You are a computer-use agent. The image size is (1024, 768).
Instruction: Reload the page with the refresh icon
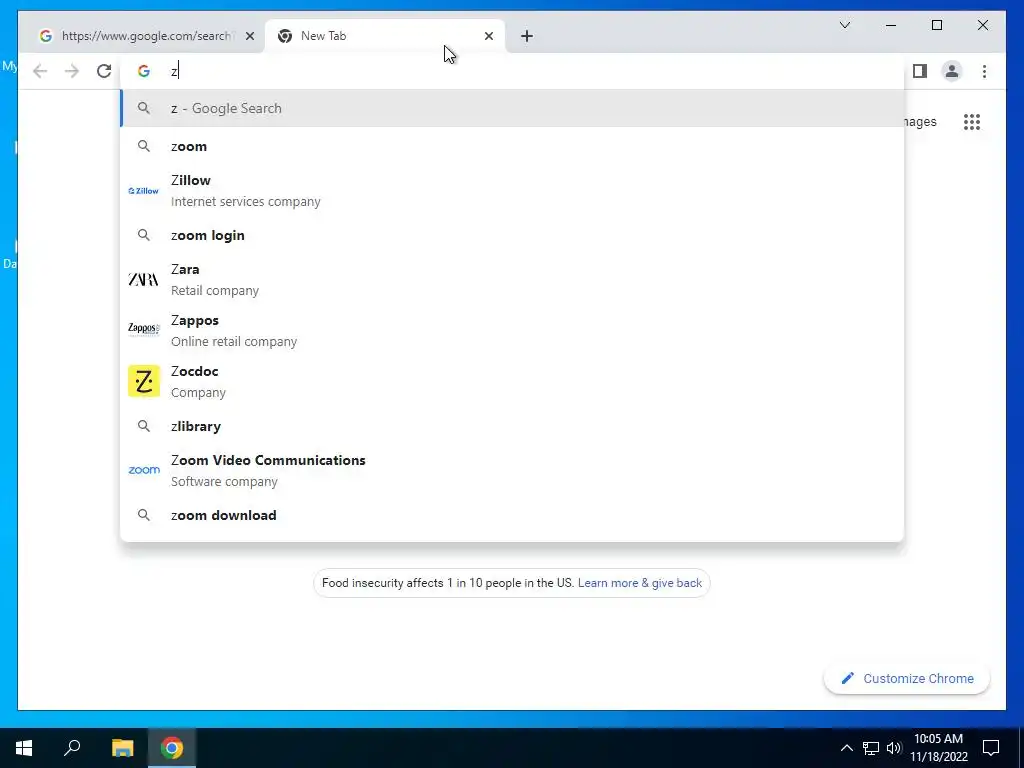point(104,71)
